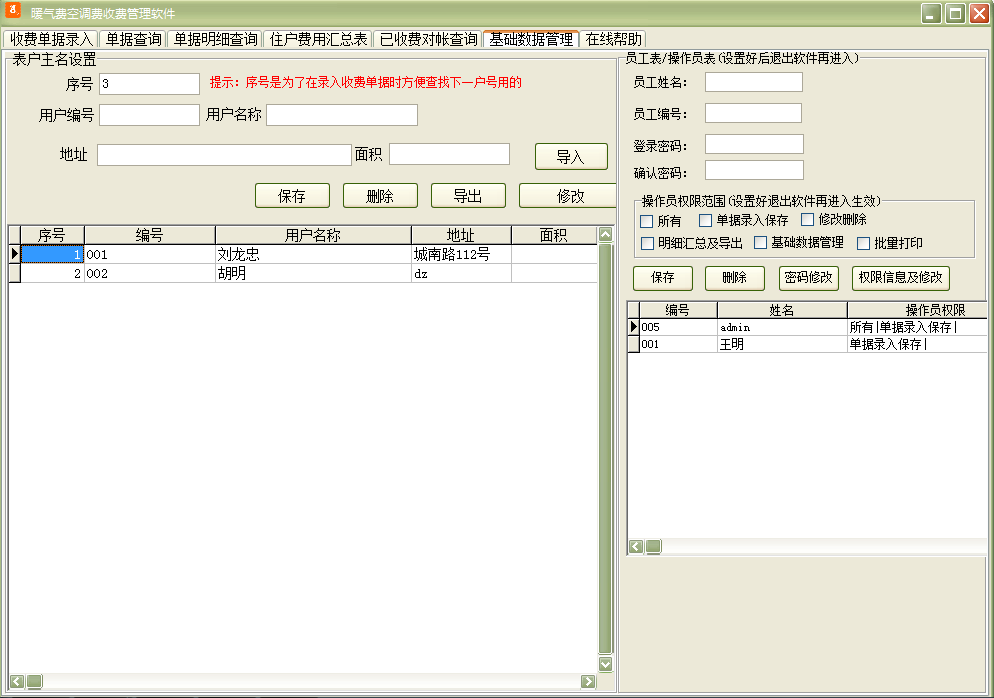Click the 用户名称 column header
Image resolution: width=994 pixels, height=698 pixels.
(313, 235)
